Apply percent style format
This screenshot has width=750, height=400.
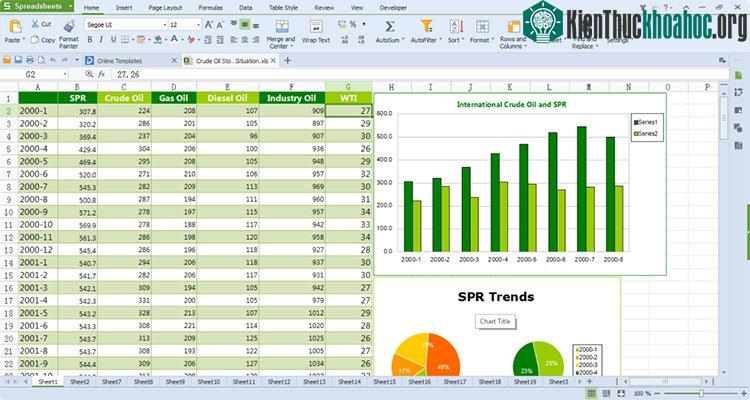[353, 24]
